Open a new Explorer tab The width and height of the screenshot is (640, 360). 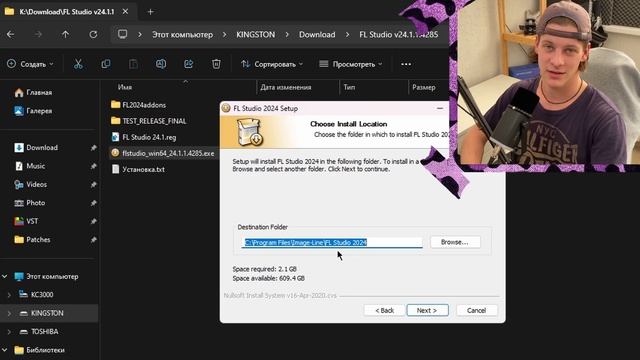click(x=150, y=12)
